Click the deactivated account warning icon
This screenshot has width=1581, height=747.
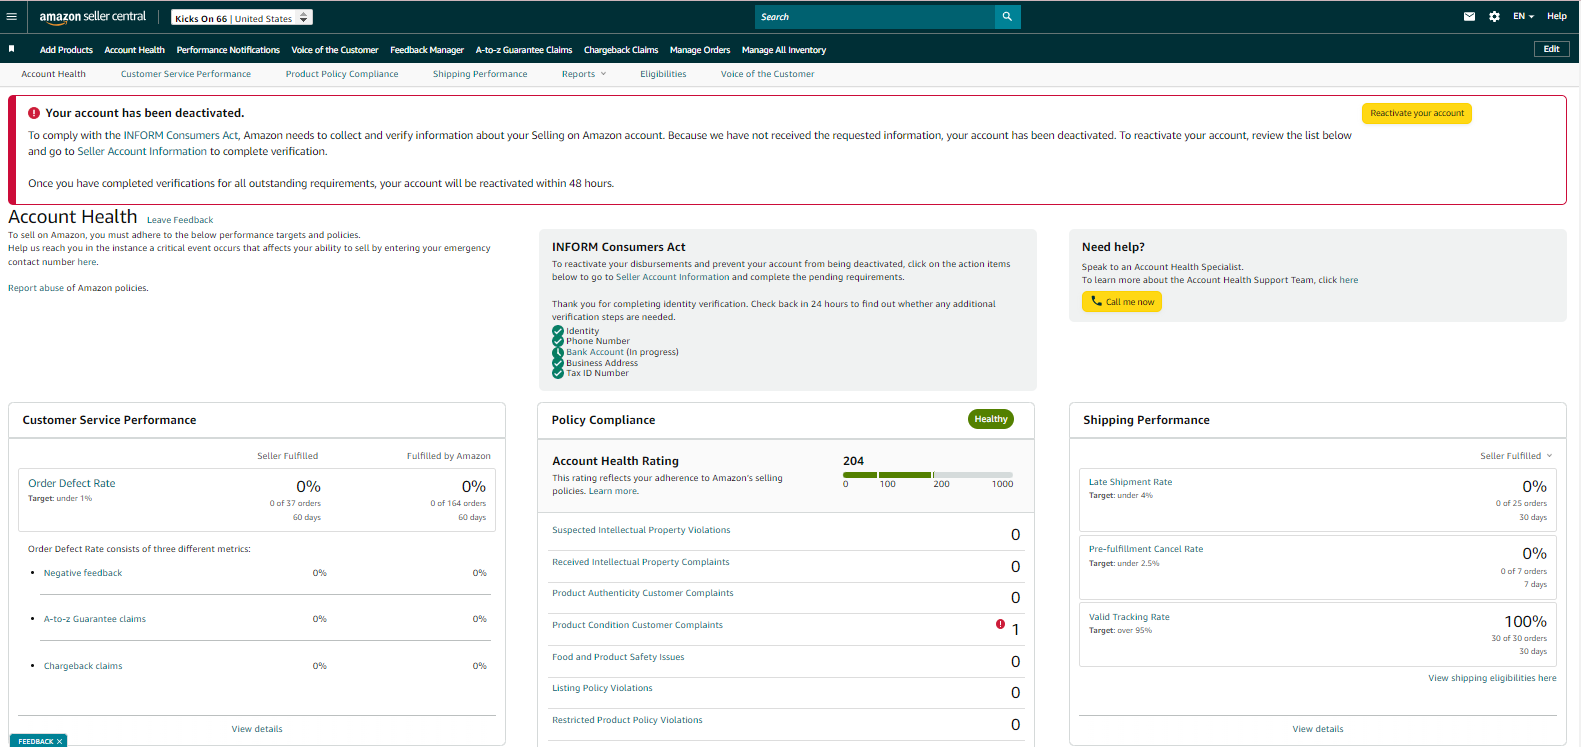34,113
